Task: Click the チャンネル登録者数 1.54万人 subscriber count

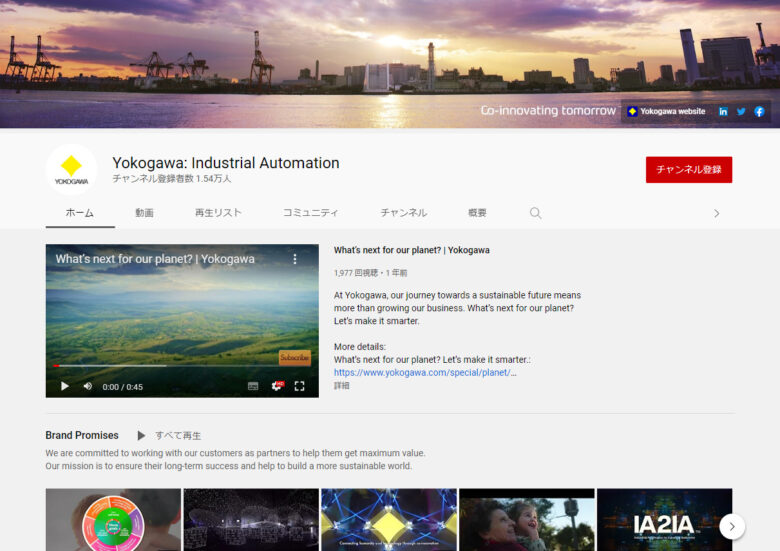Action: point(172,179)
